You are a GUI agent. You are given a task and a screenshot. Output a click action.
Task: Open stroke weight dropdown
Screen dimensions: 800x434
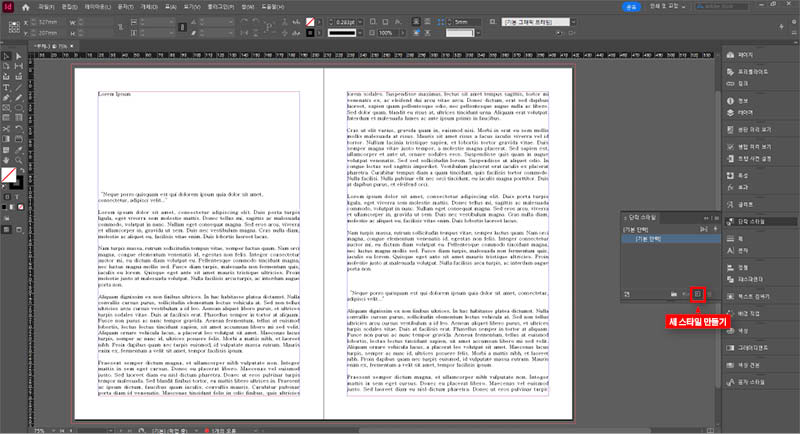[x=360, y=22]
